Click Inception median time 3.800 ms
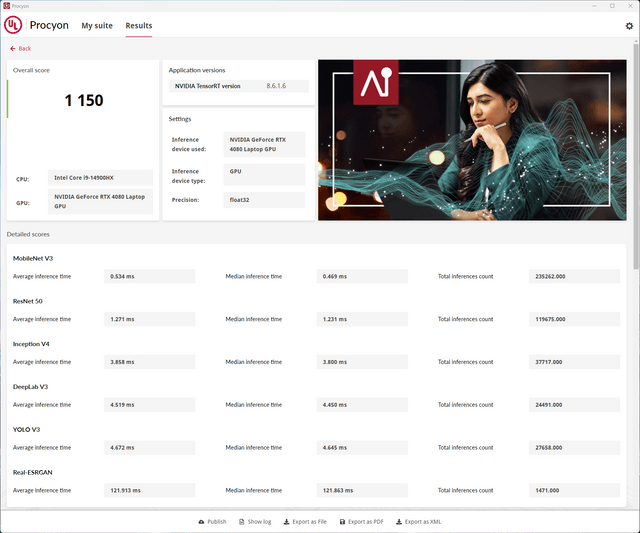Screen dimensions: 640x533 click(x=362, y=362)
